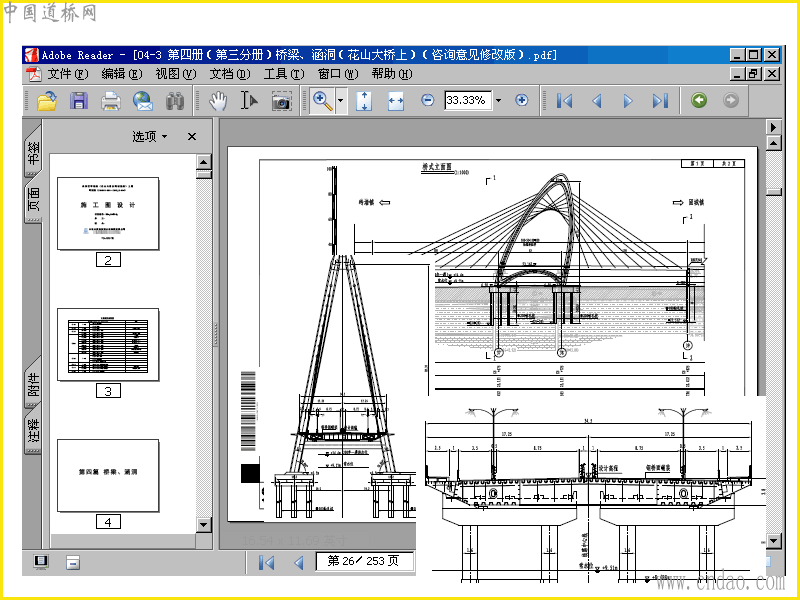Choose the text Select tool
The width and height of the screenshot is (800, 600).
click(249, 100)
